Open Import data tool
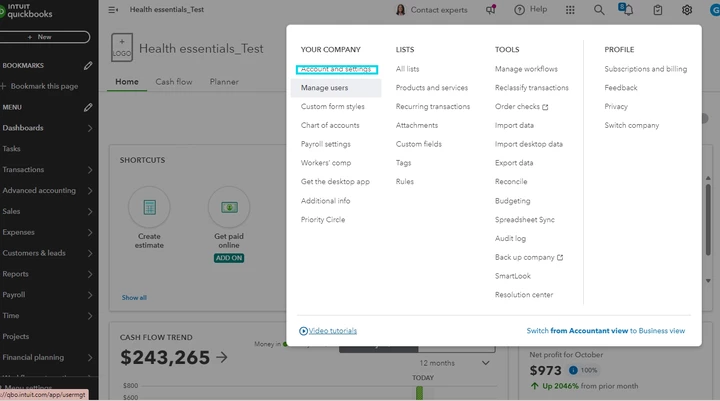This screenshot has width=720, height=401. [x=514, y=125]
